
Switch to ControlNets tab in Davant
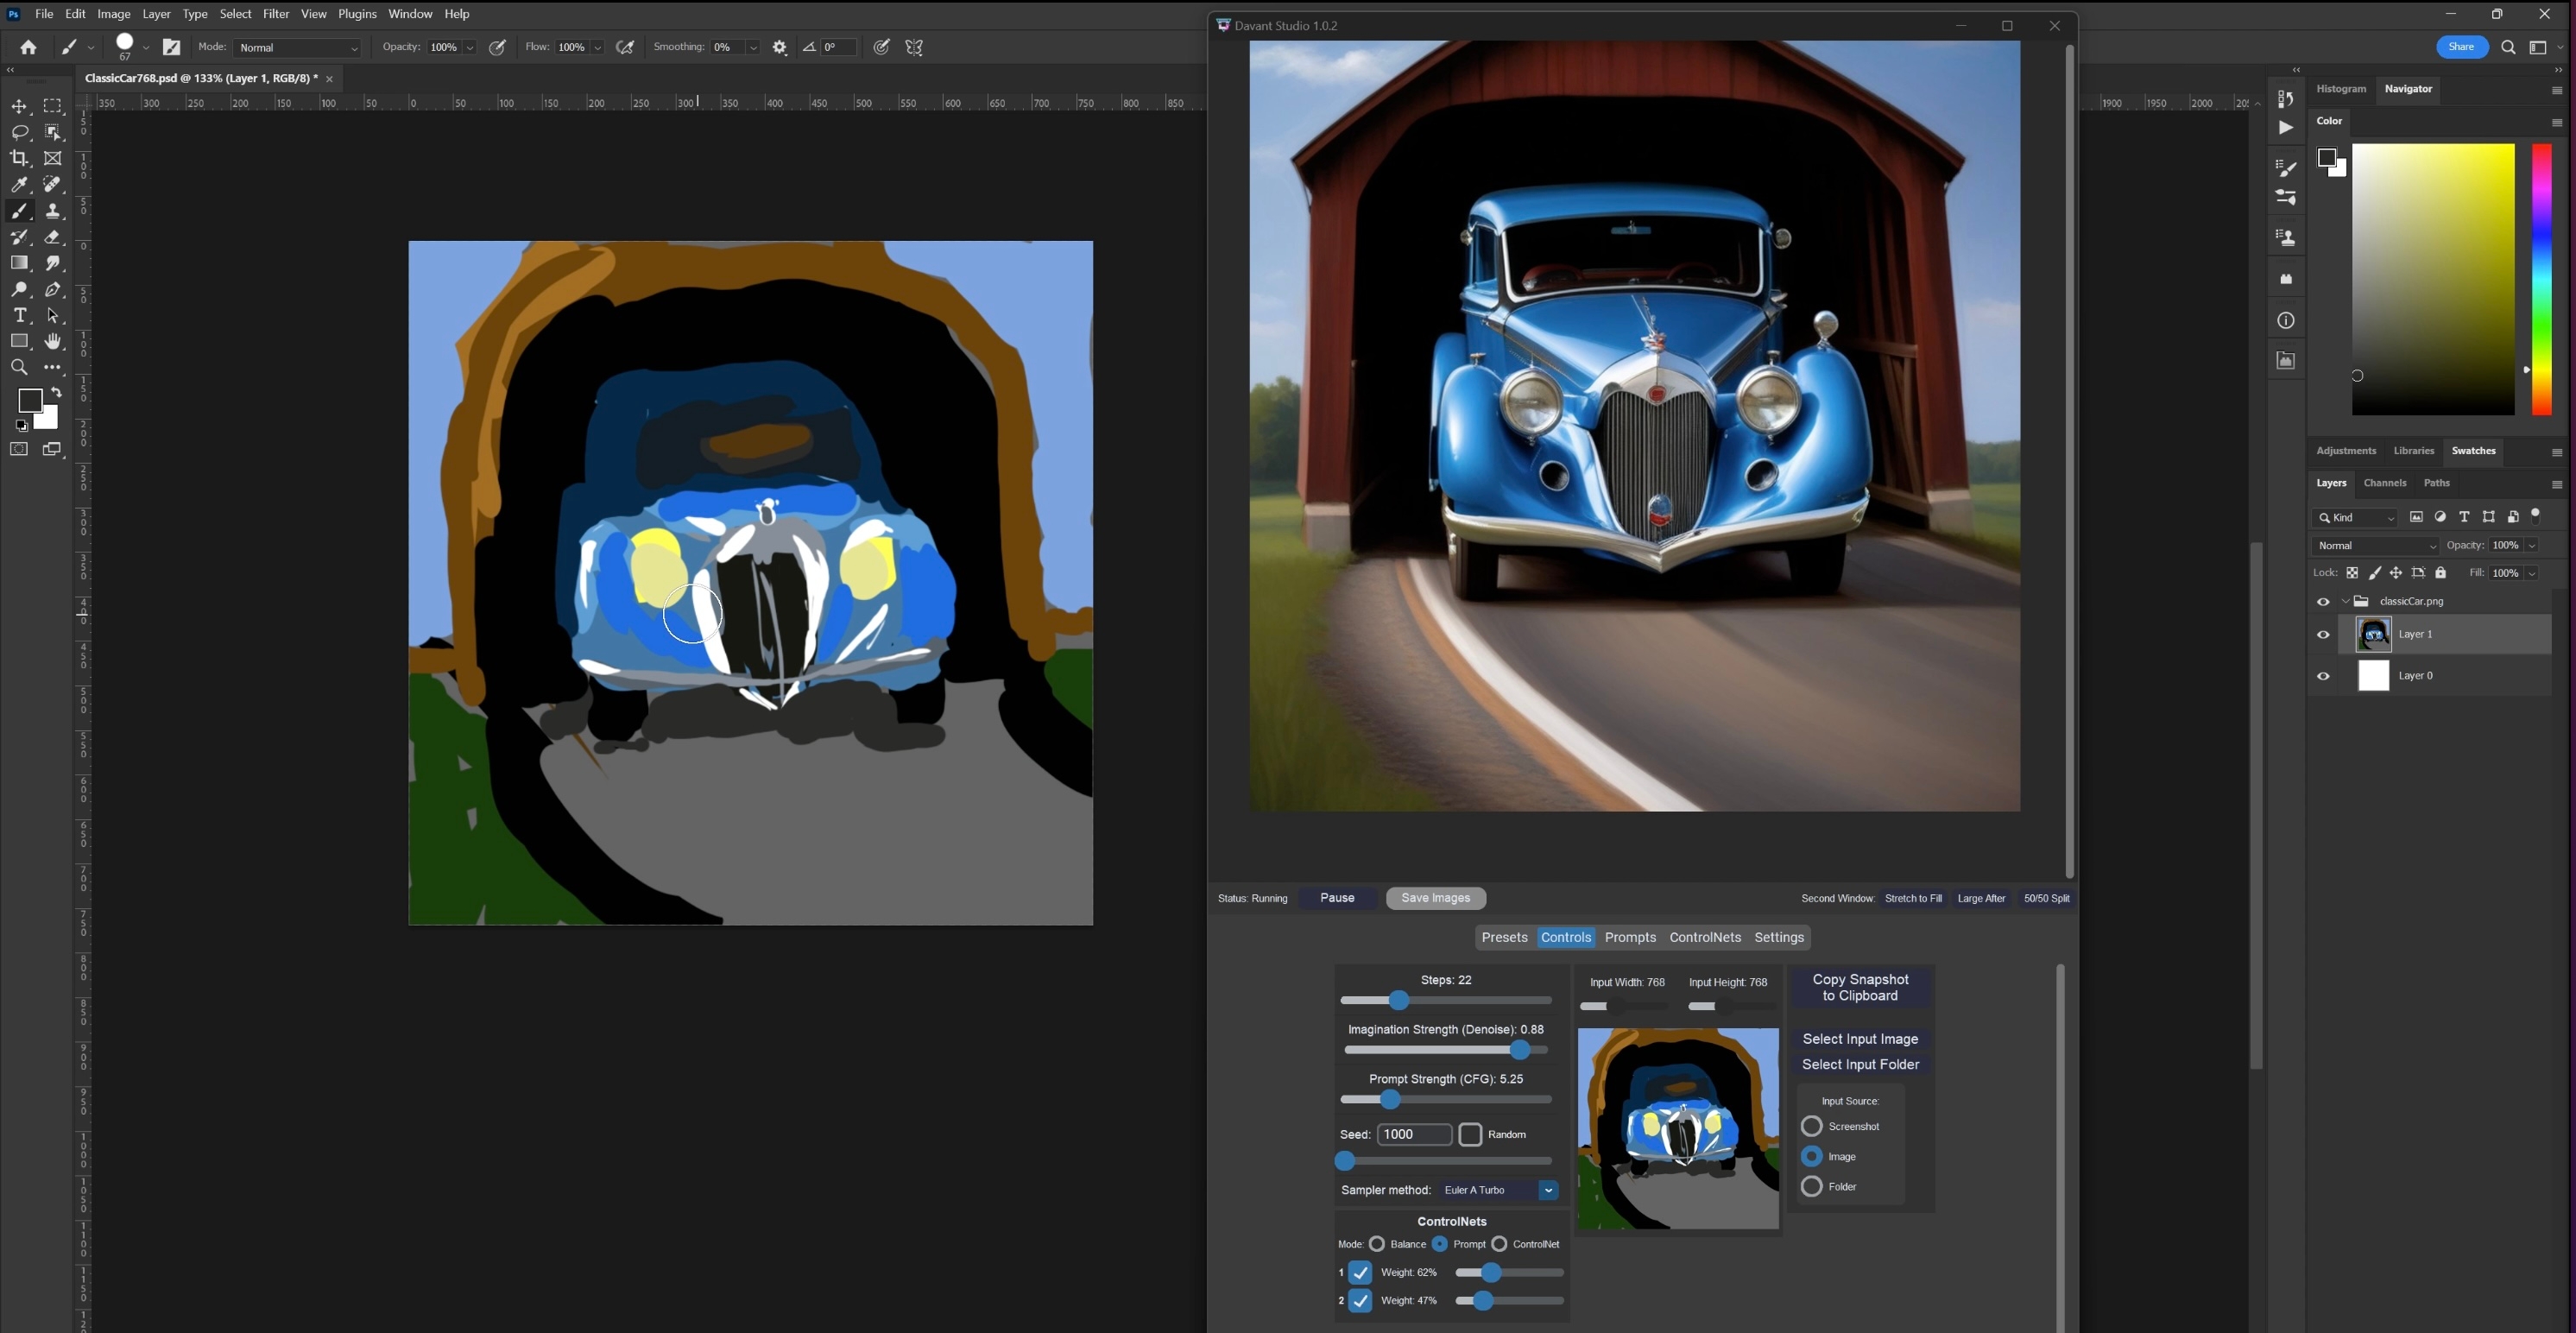1704,937
